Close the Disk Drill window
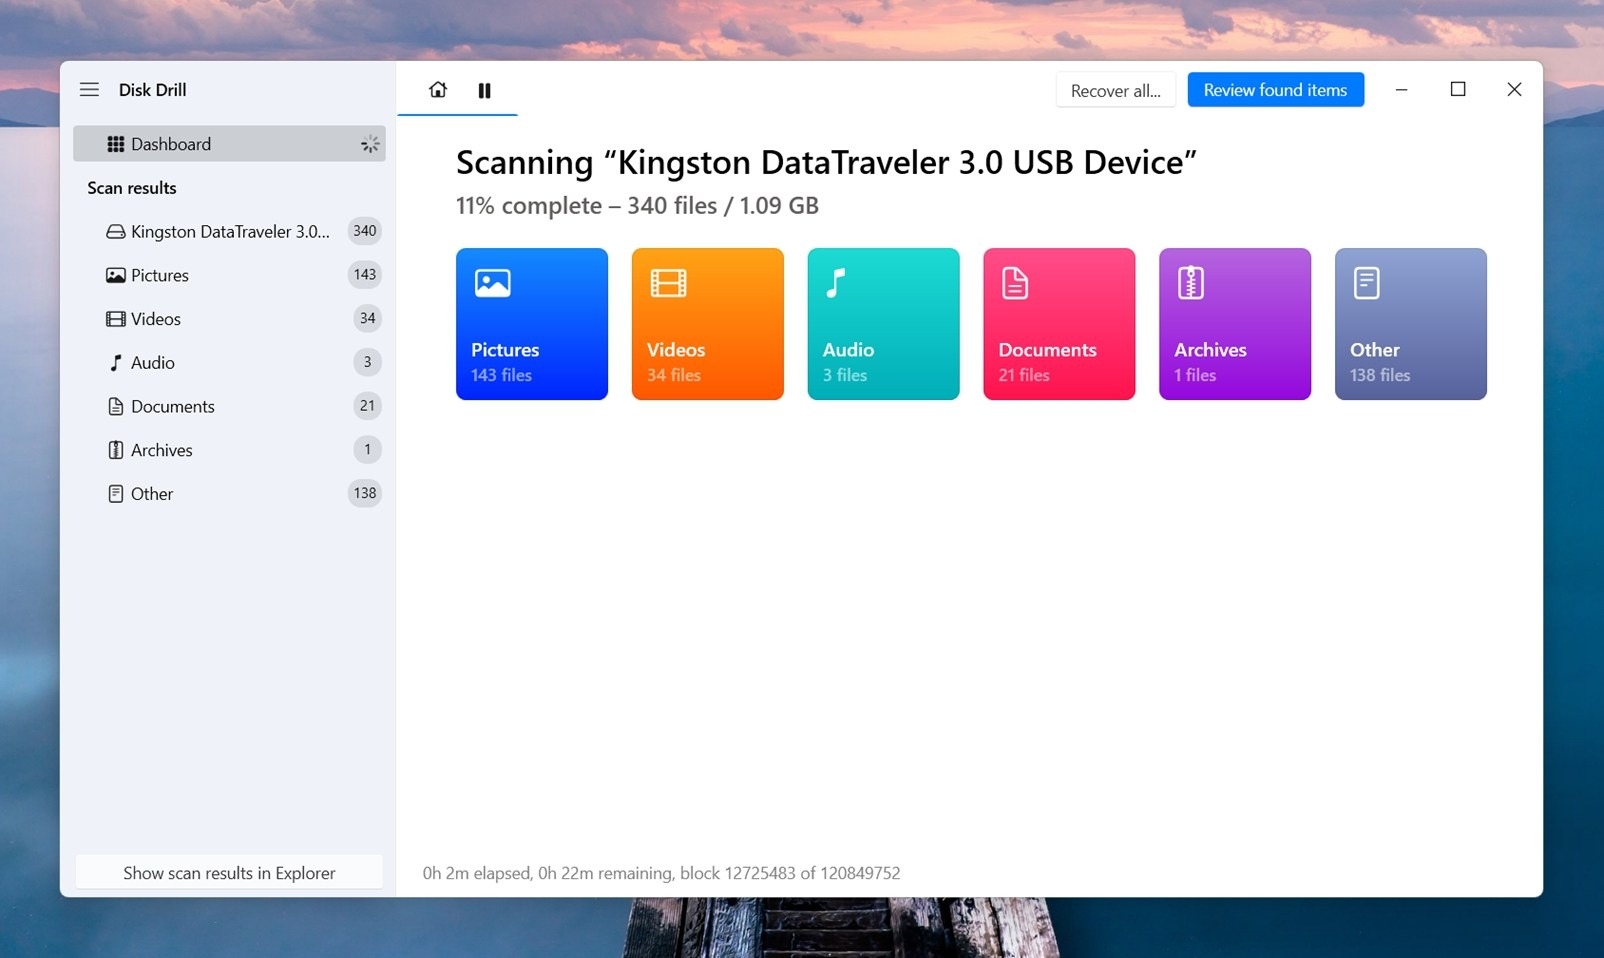 click(1514, 90)
